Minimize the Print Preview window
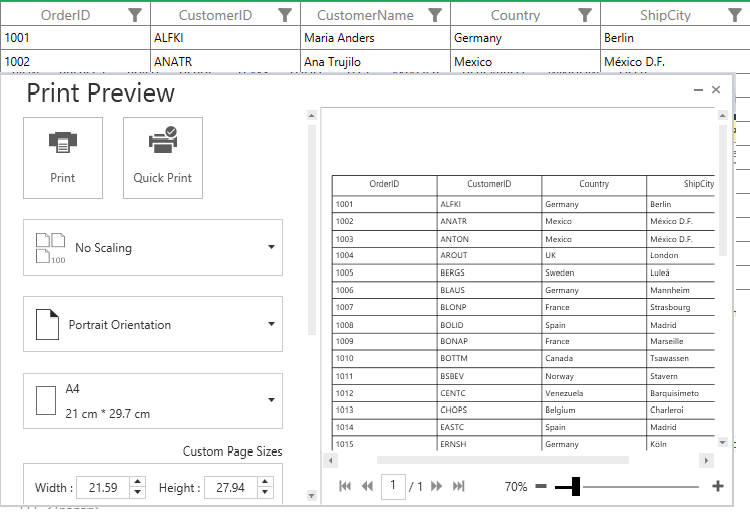Viewport: 750px width, 522px height. 698,89
